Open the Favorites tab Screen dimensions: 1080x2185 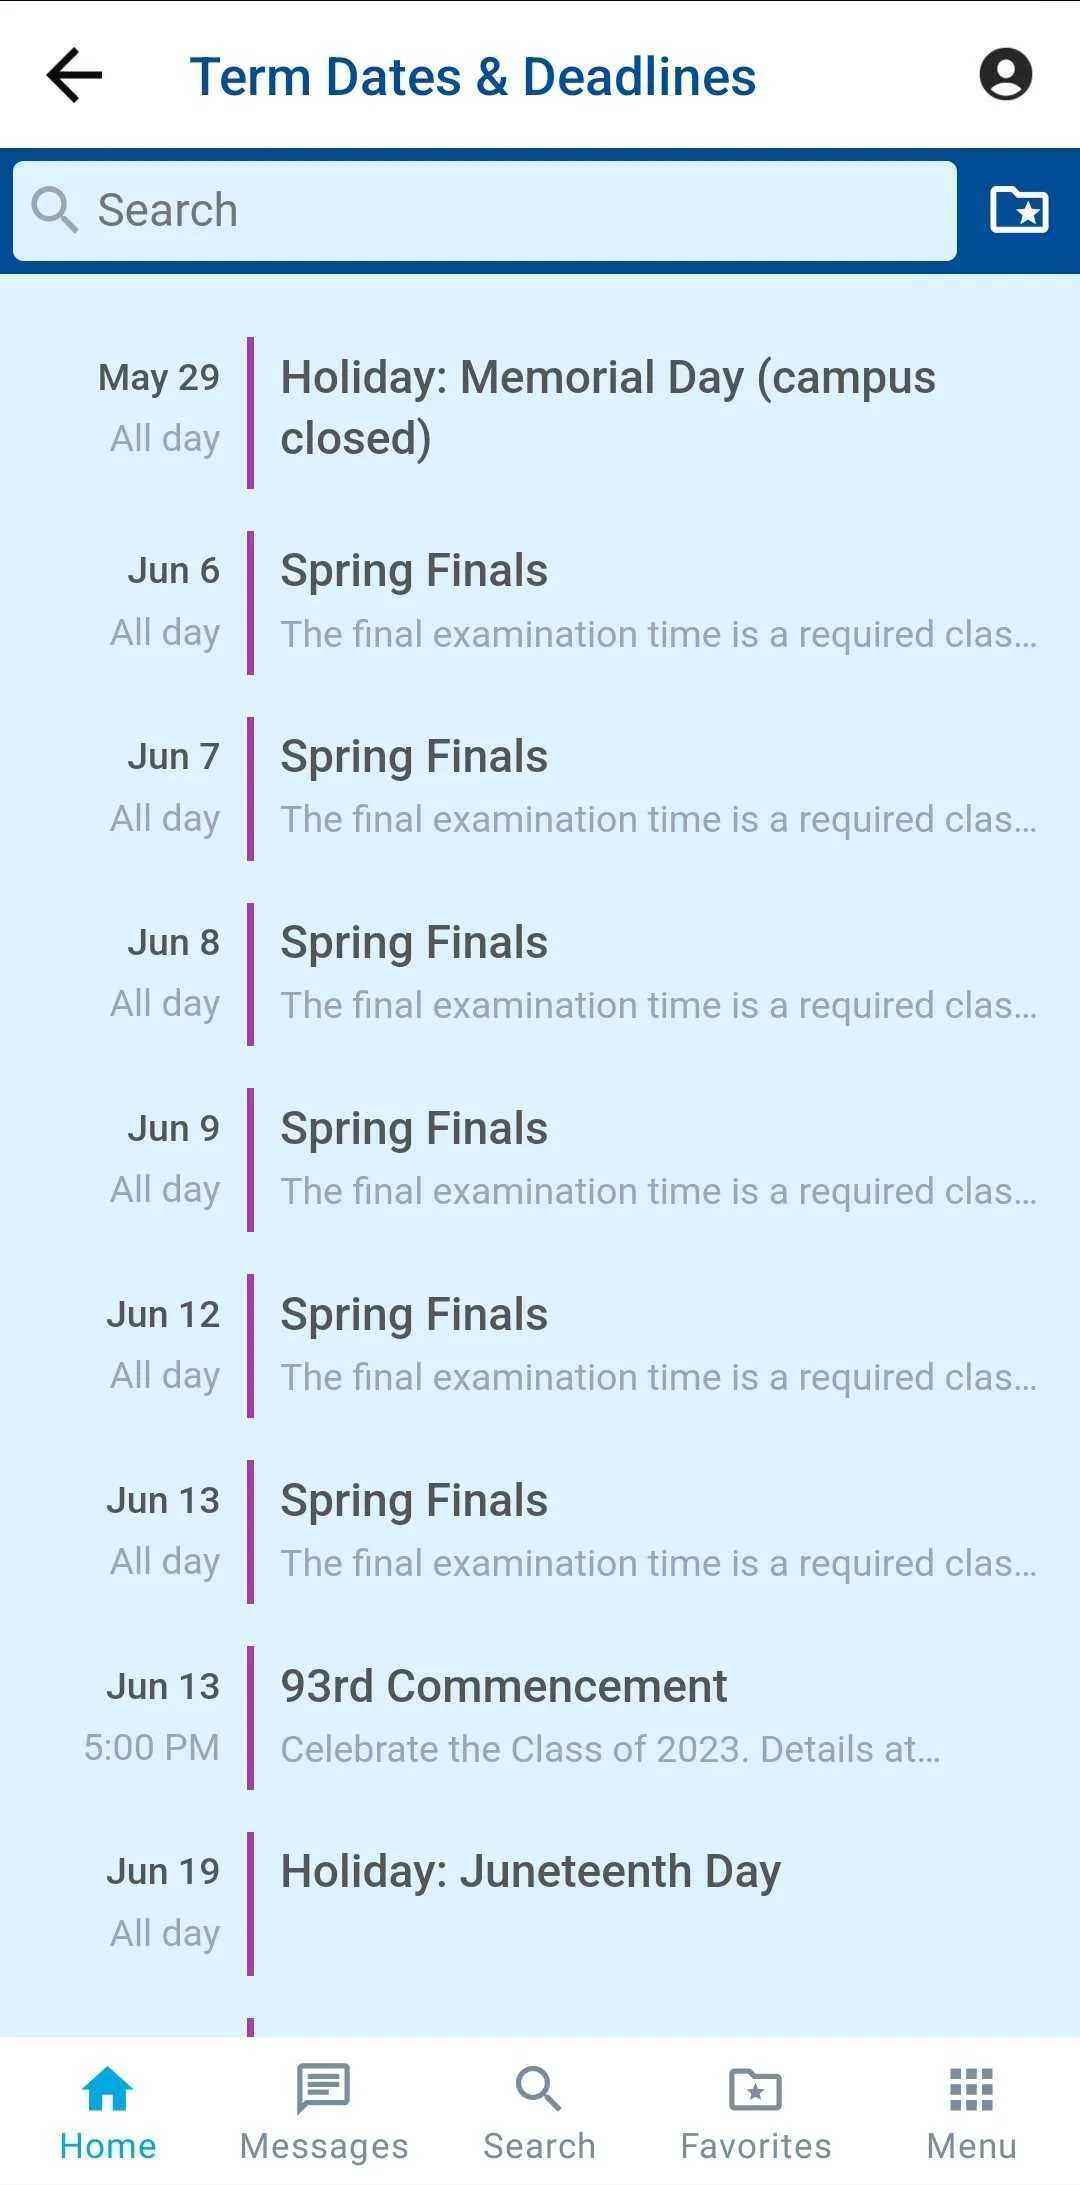pyautogui.click(x=756, y=2112)
